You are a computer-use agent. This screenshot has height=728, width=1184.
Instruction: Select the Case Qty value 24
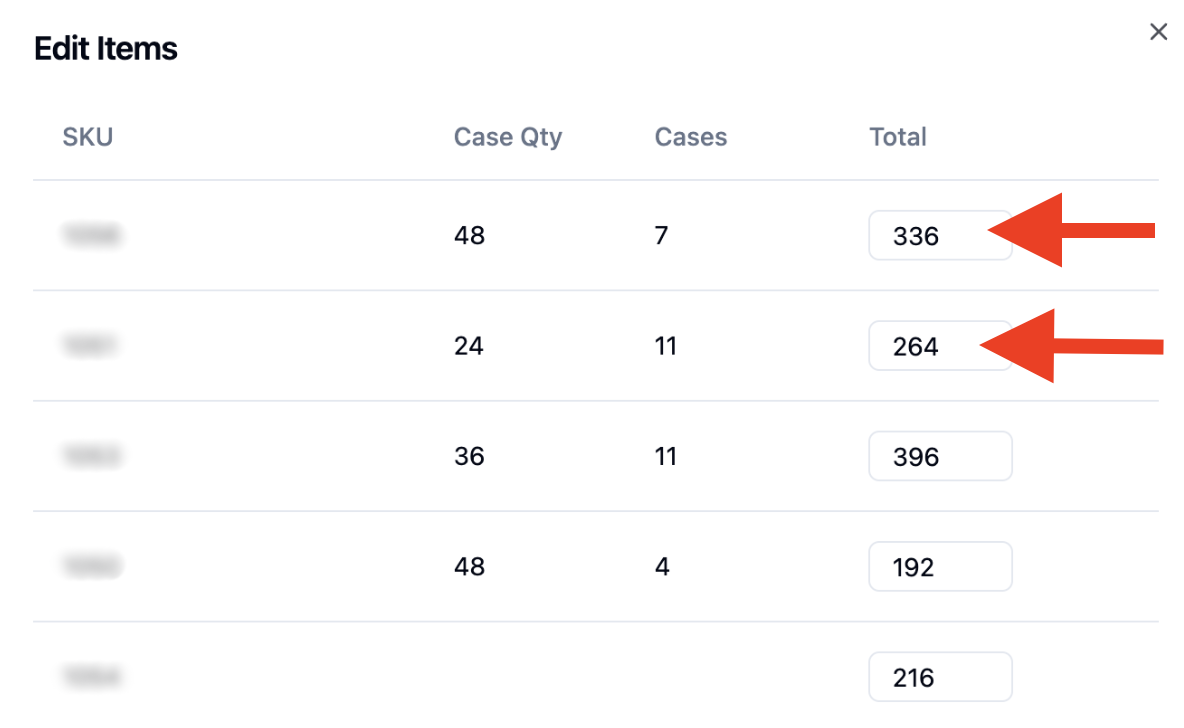[468, 346]
